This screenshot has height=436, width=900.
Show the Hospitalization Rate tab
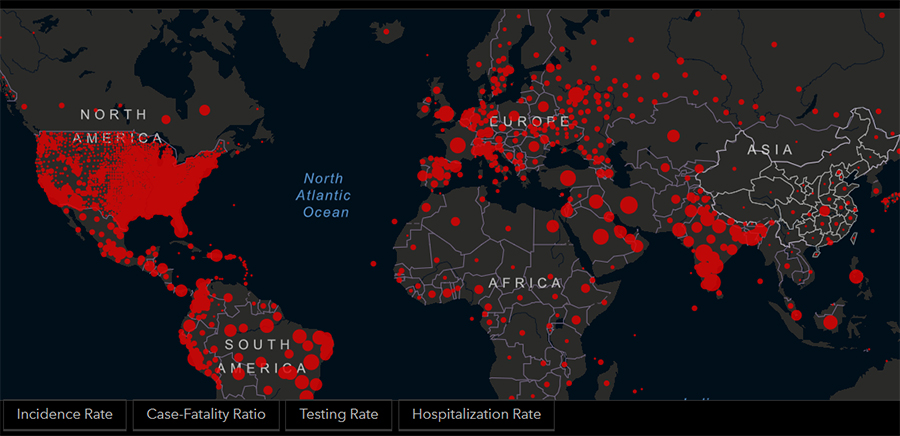point(476,415)
